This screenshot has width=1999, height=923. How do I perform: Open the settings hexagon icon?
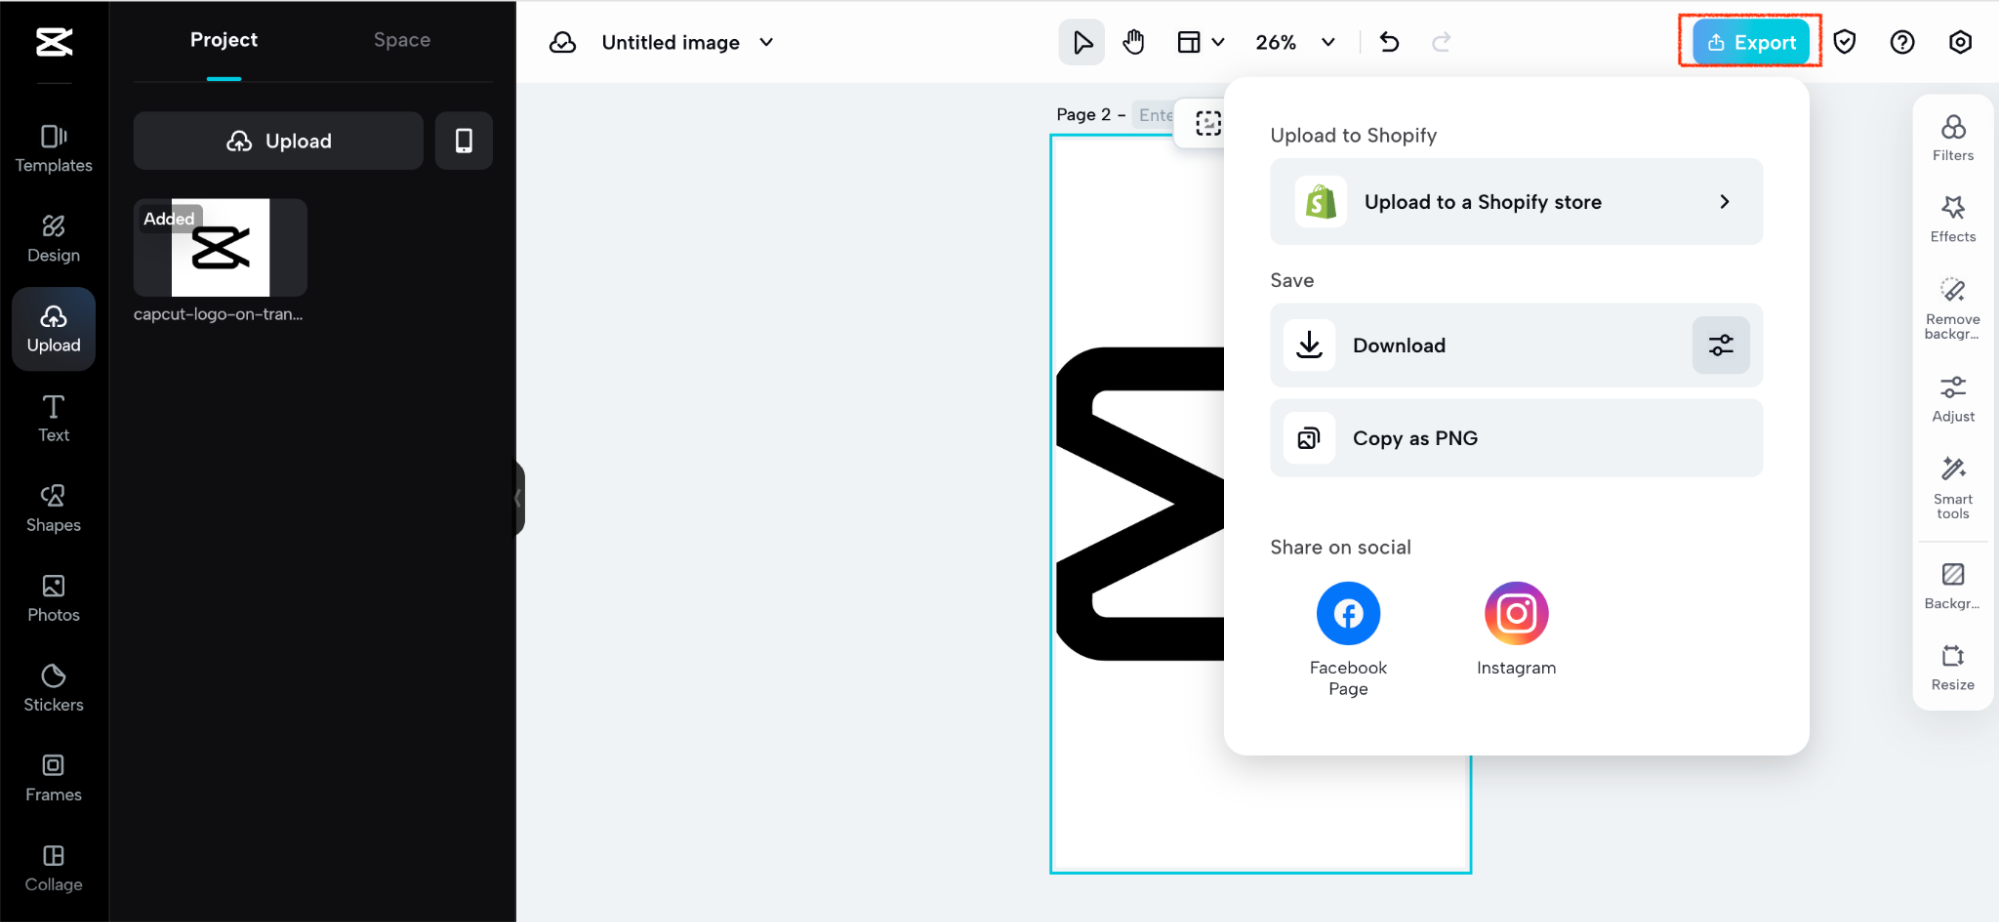point(1960,42)
